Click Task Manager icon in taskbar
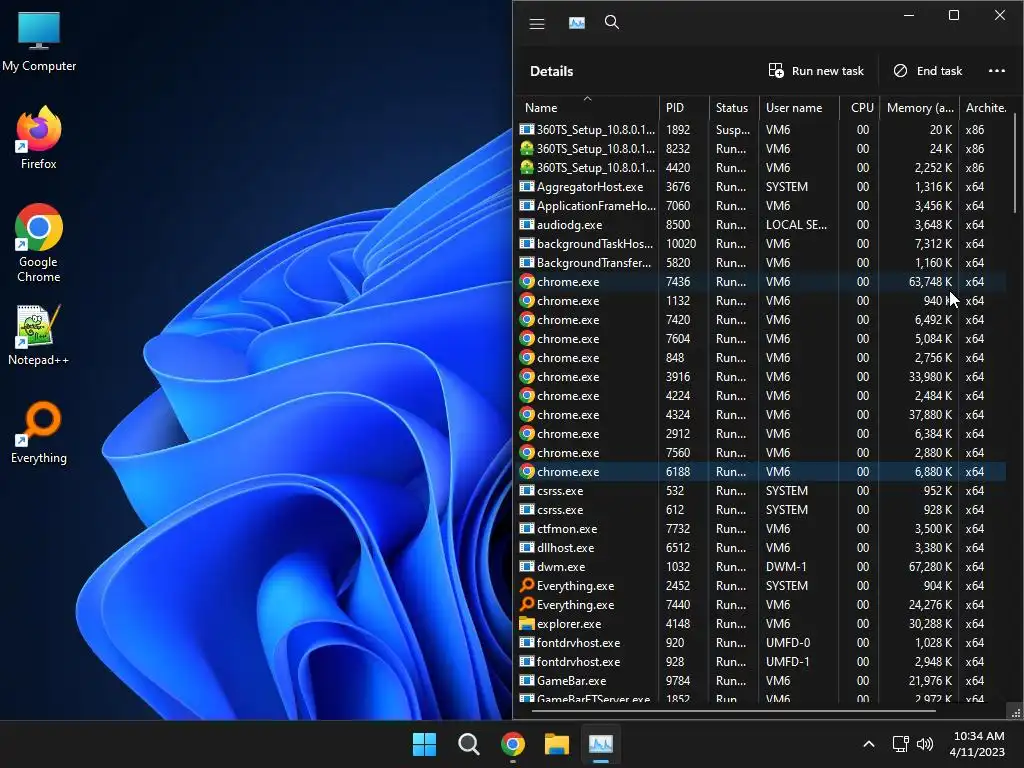This screenshot has height=768, width=1024. (601, 744)
